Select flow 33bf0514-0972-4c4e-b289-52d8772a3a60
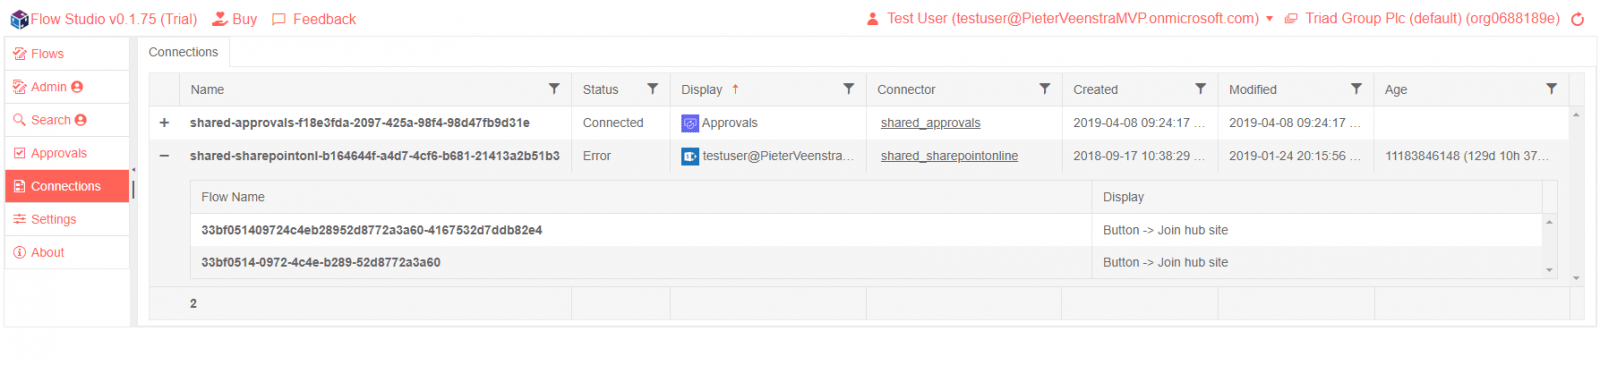 (x=320, y=262)
